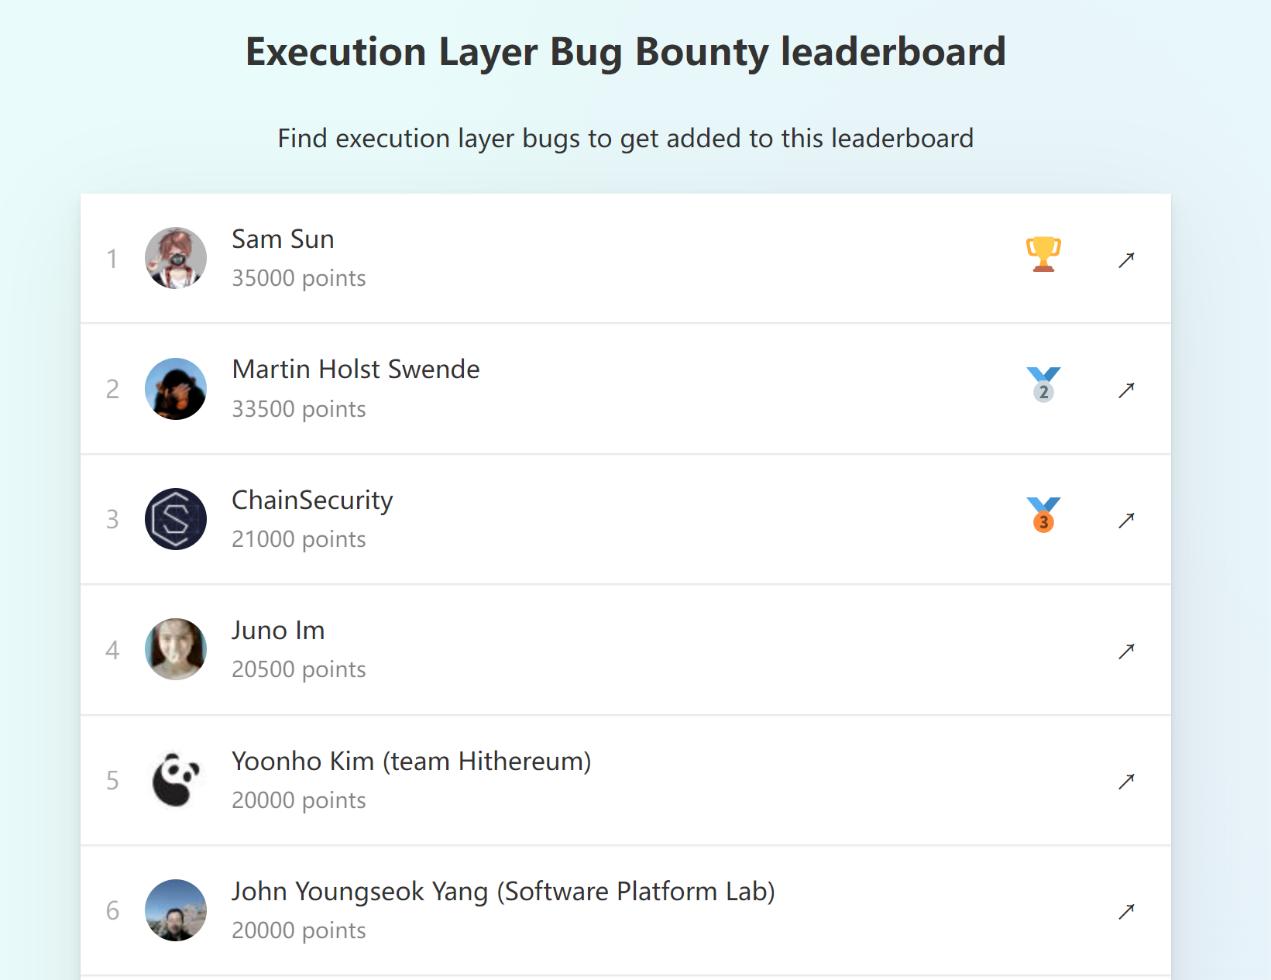Image resolution: width=1271 pixels, height=980 pixels.
Task: Click Sam Sun's profile avatar
Action: pyautogui.click(x=176, y=258)
